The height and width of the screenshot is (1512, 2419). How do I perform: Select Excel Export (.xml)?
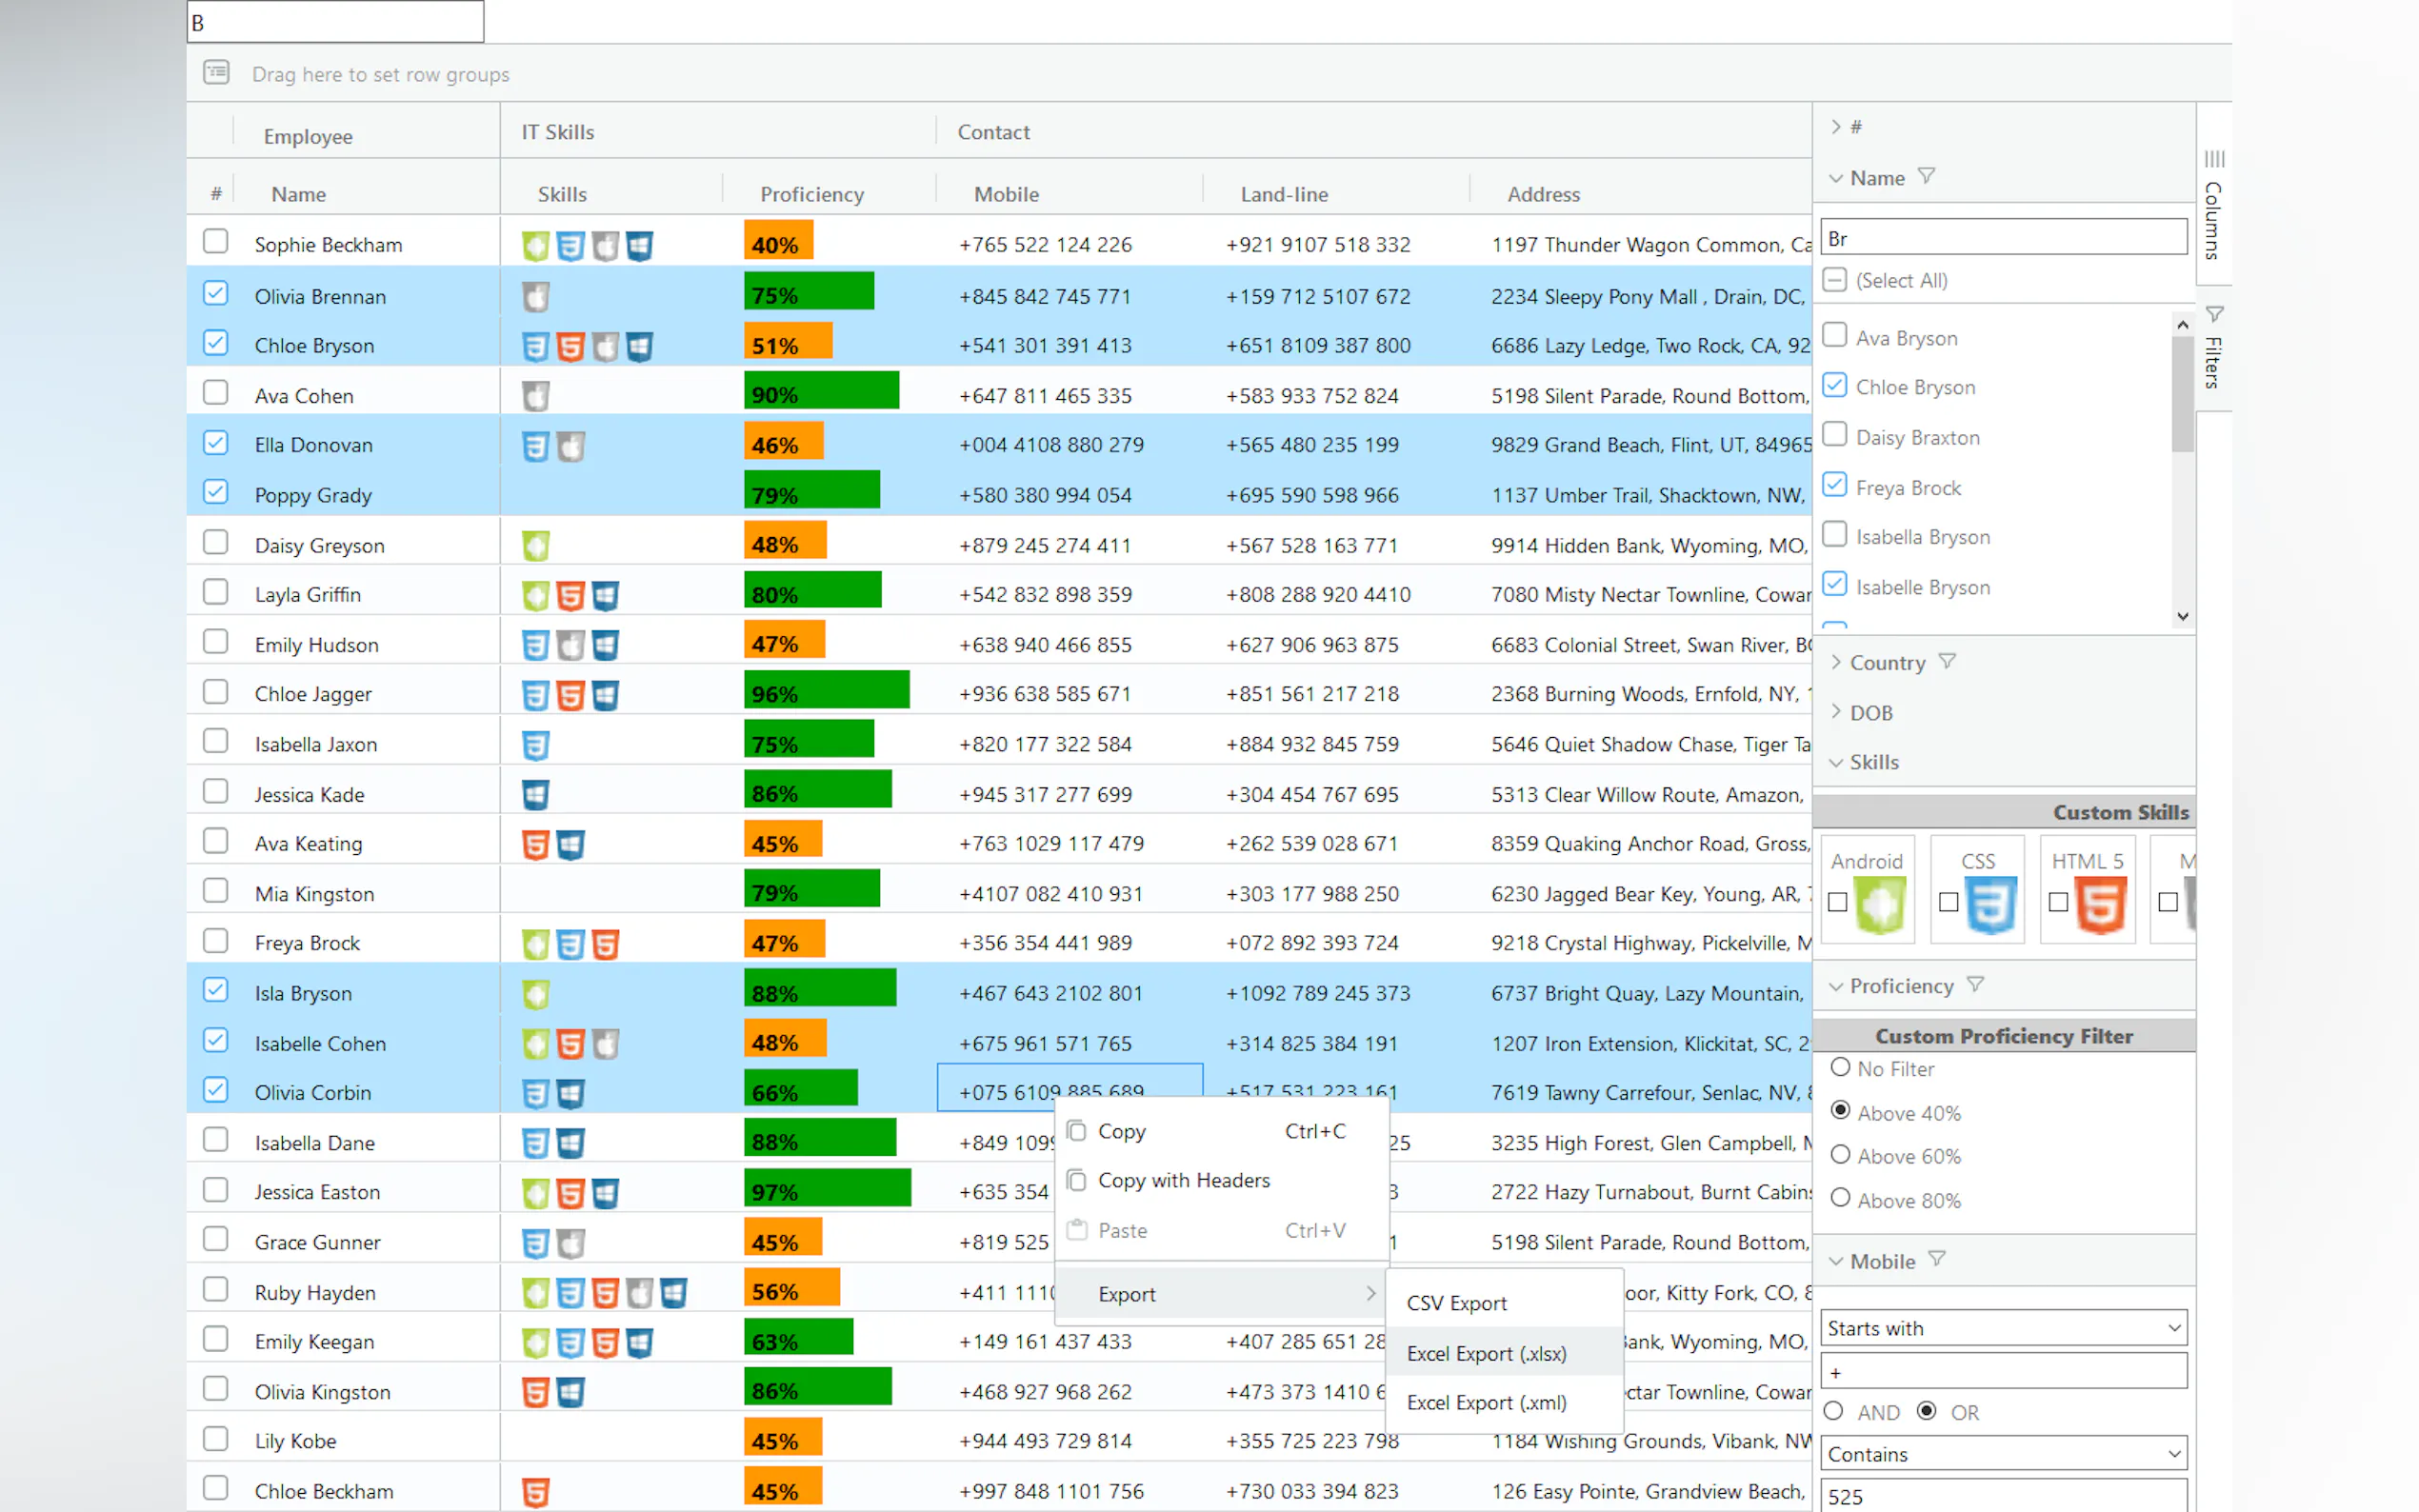point(1504,1402)
